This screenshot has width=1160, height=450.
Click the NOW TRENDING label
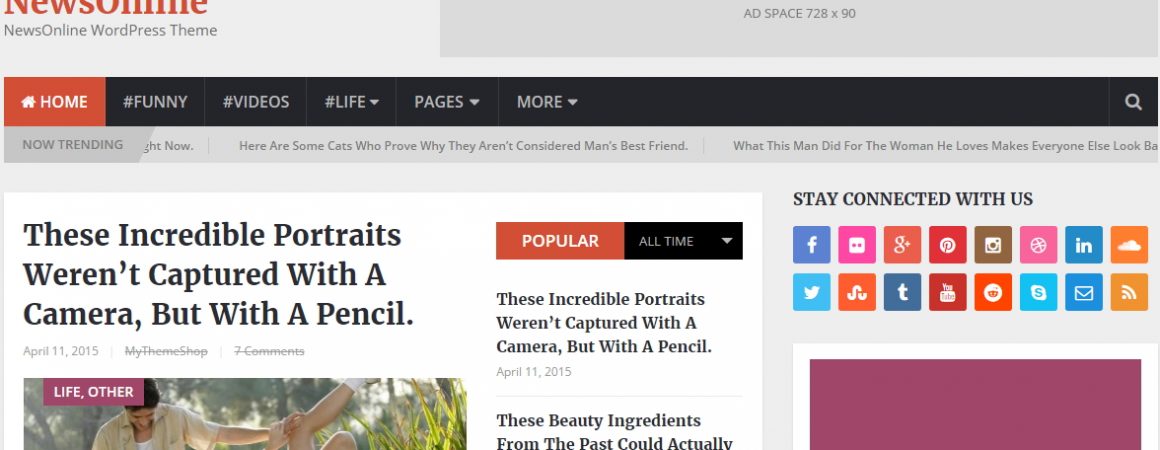(x=72, y=145)
